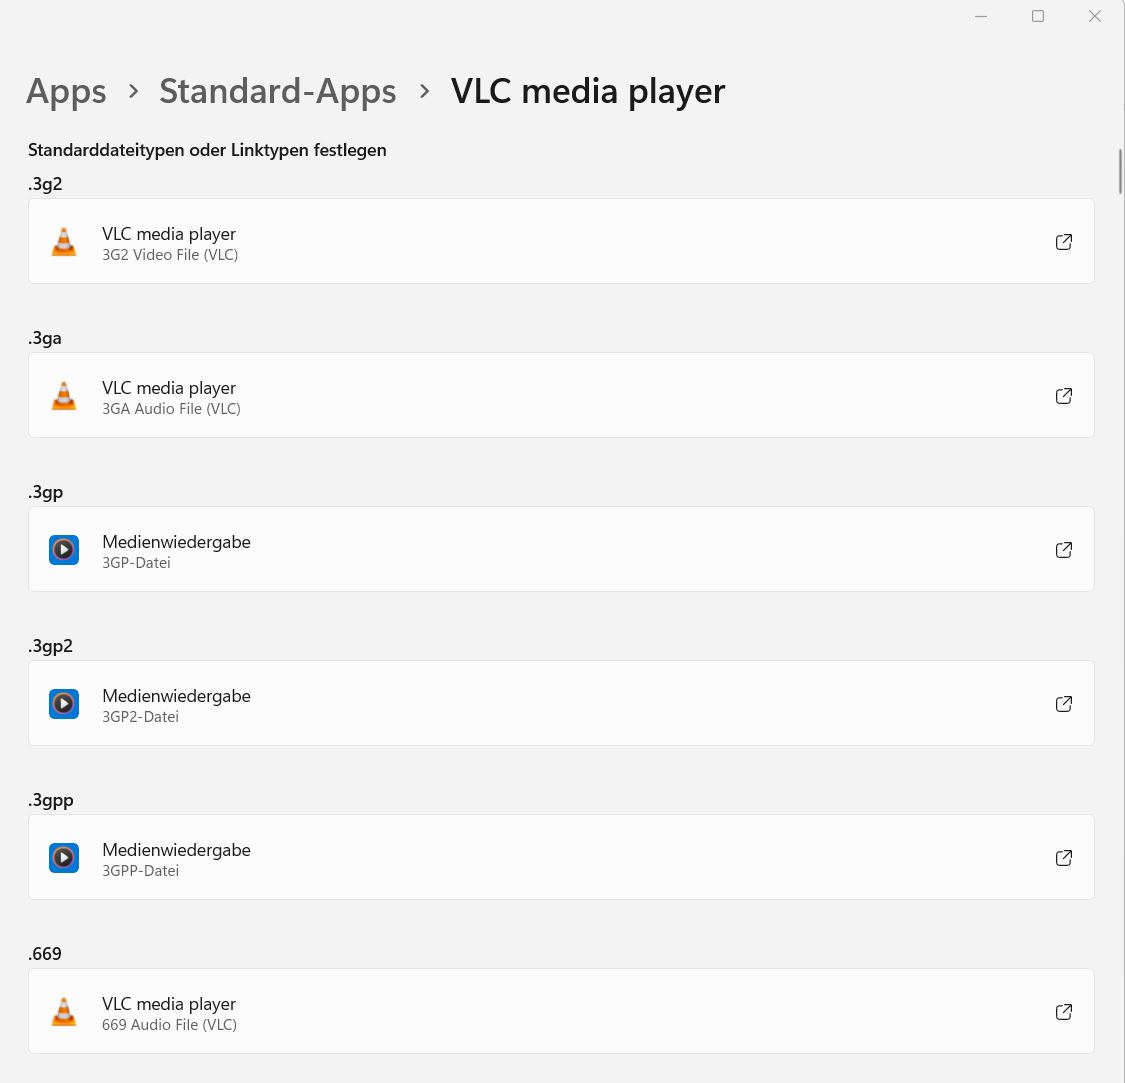Screen dimensions: 1125x1083
Task: Click the Medienwiedergabe icon for .3gp
Action: (64, 550)
